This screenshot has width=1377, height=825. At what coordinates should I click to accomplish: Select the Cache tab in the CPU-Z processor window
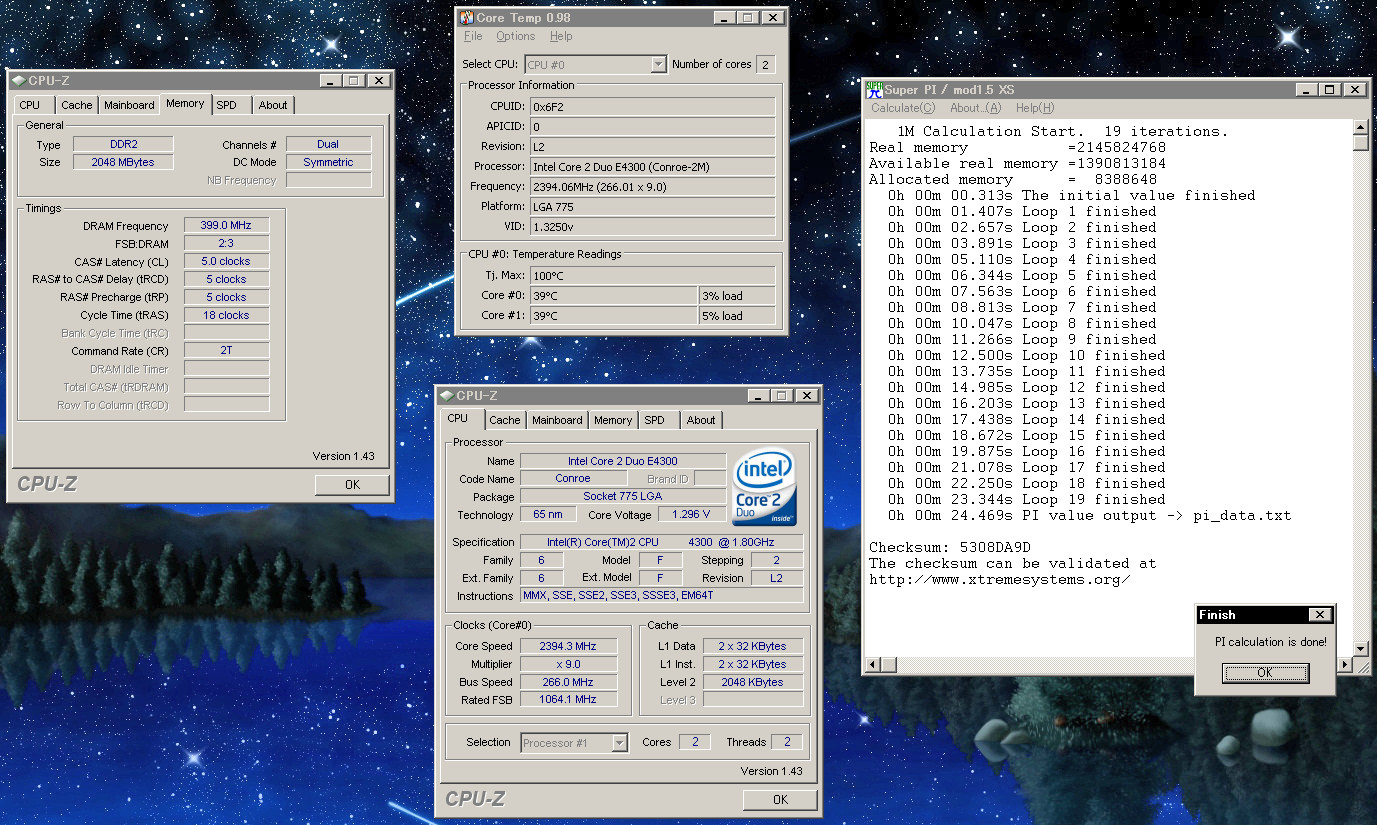504,420
